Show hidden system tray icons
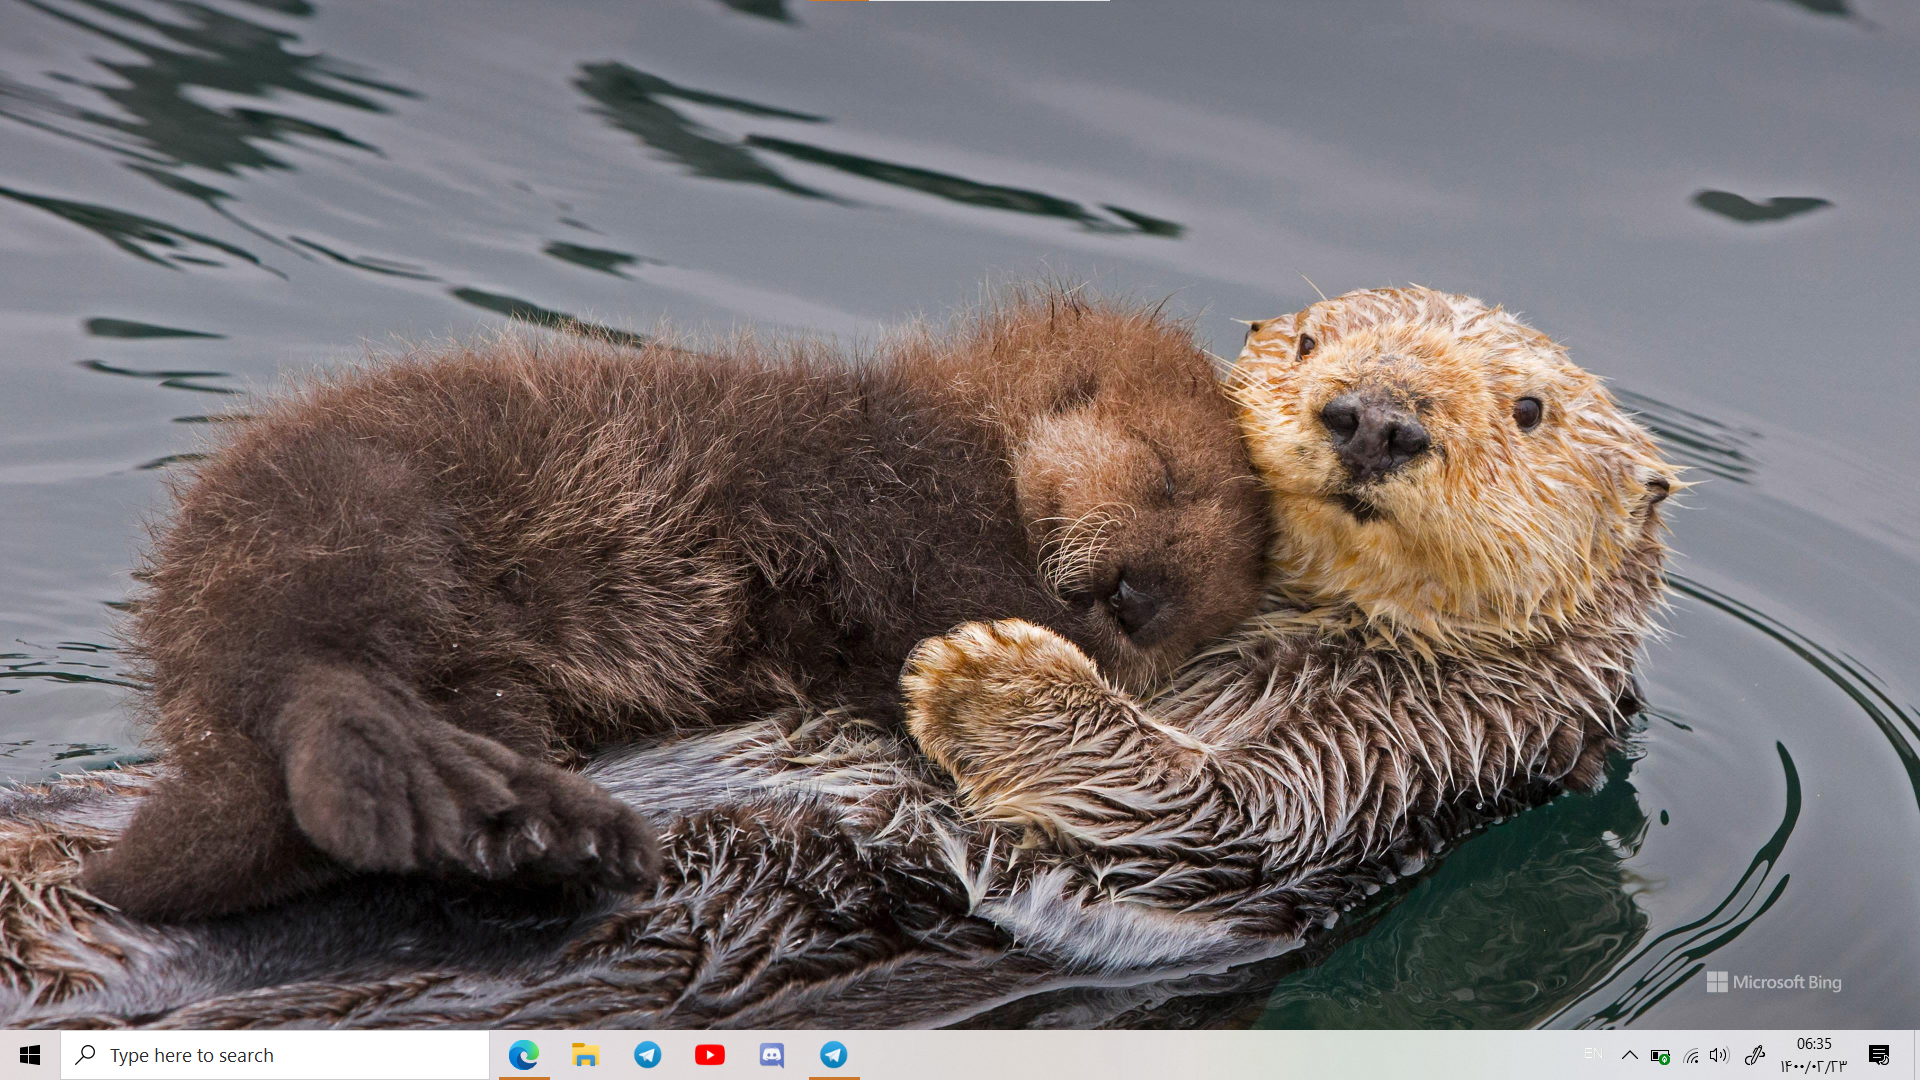This screenshot has width=1920, height=1080. click(1630, 1055)
